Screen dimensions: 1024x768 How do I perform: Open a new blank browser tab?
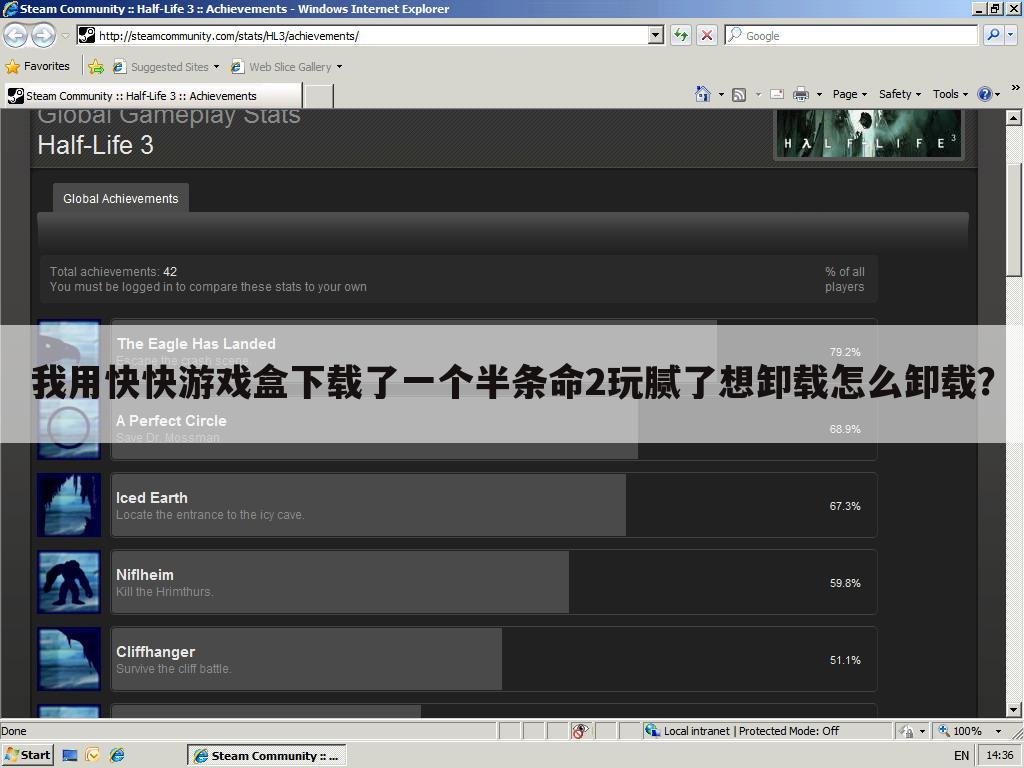tap(319, 96)
